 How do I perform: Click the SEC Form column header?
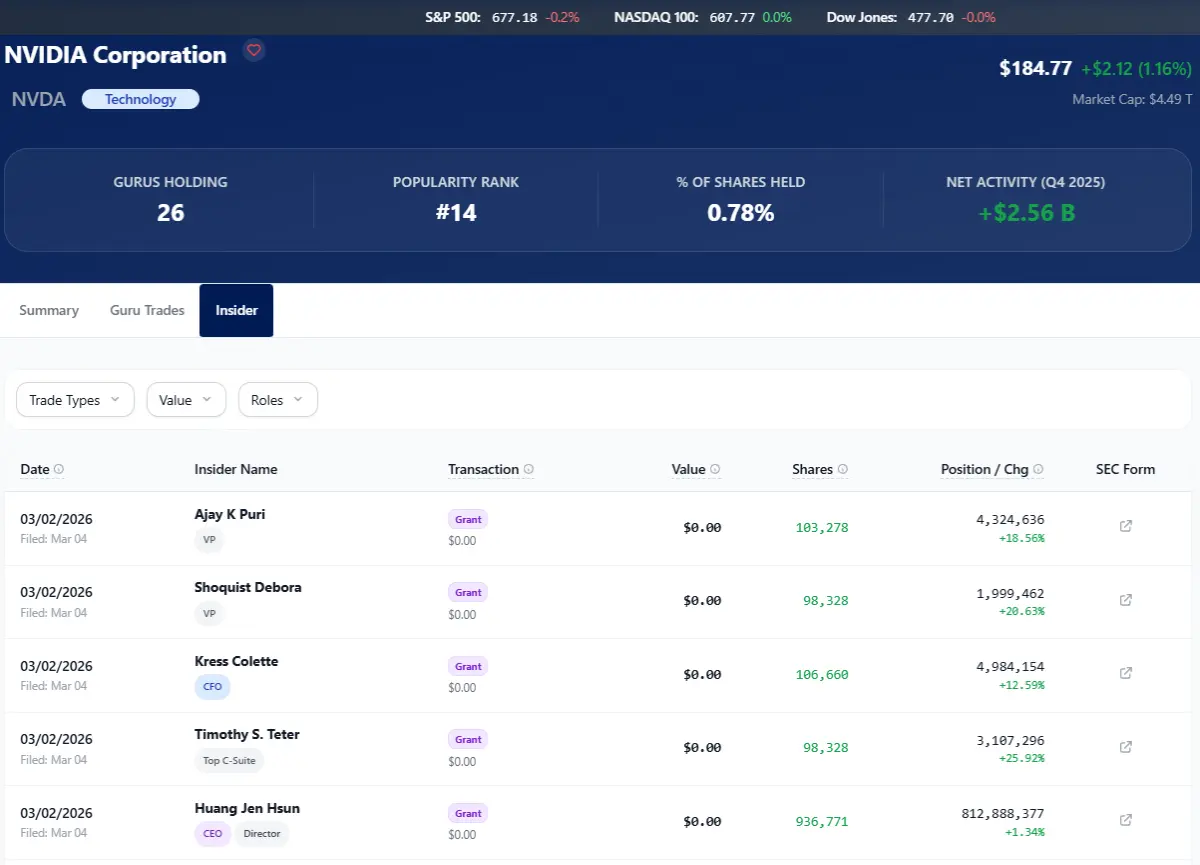click(1125, 469)
